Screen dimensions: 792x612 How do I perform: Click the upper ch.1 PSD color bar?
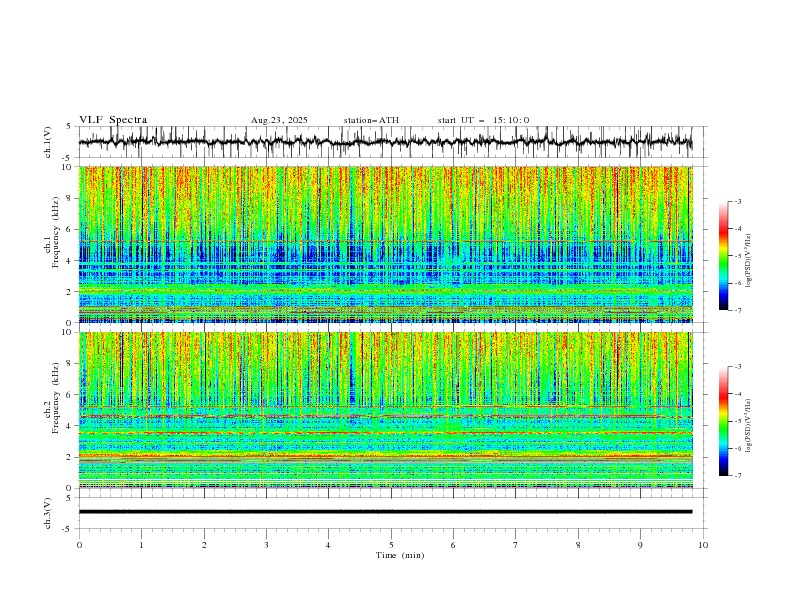click(723, 256)
